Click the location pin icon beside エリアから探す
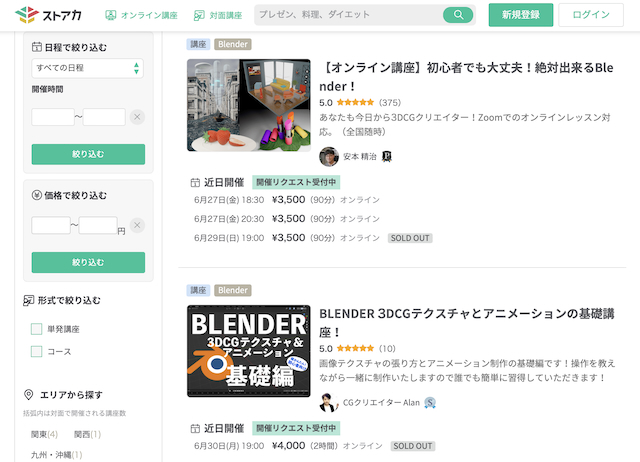This screenshot has width=640, height=462. 29,395
